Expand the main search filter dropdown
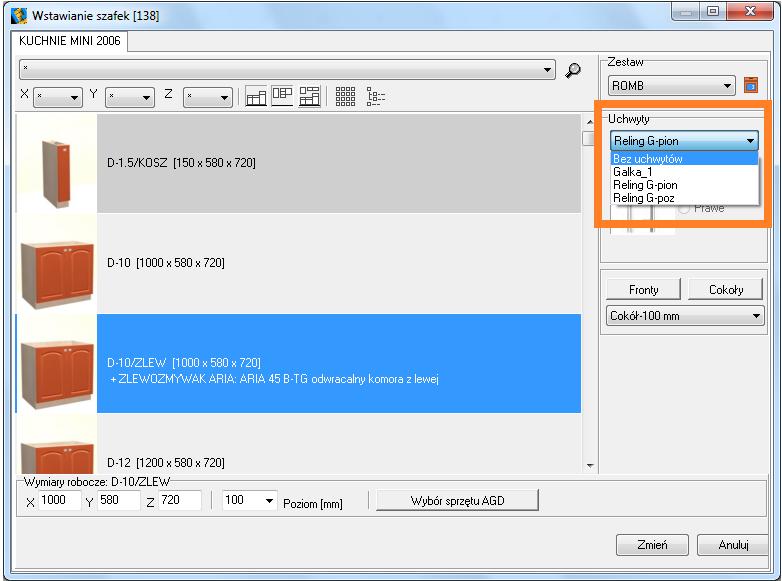Image resolution: width=782 pixels, height=581 pixels. (547, 70)
